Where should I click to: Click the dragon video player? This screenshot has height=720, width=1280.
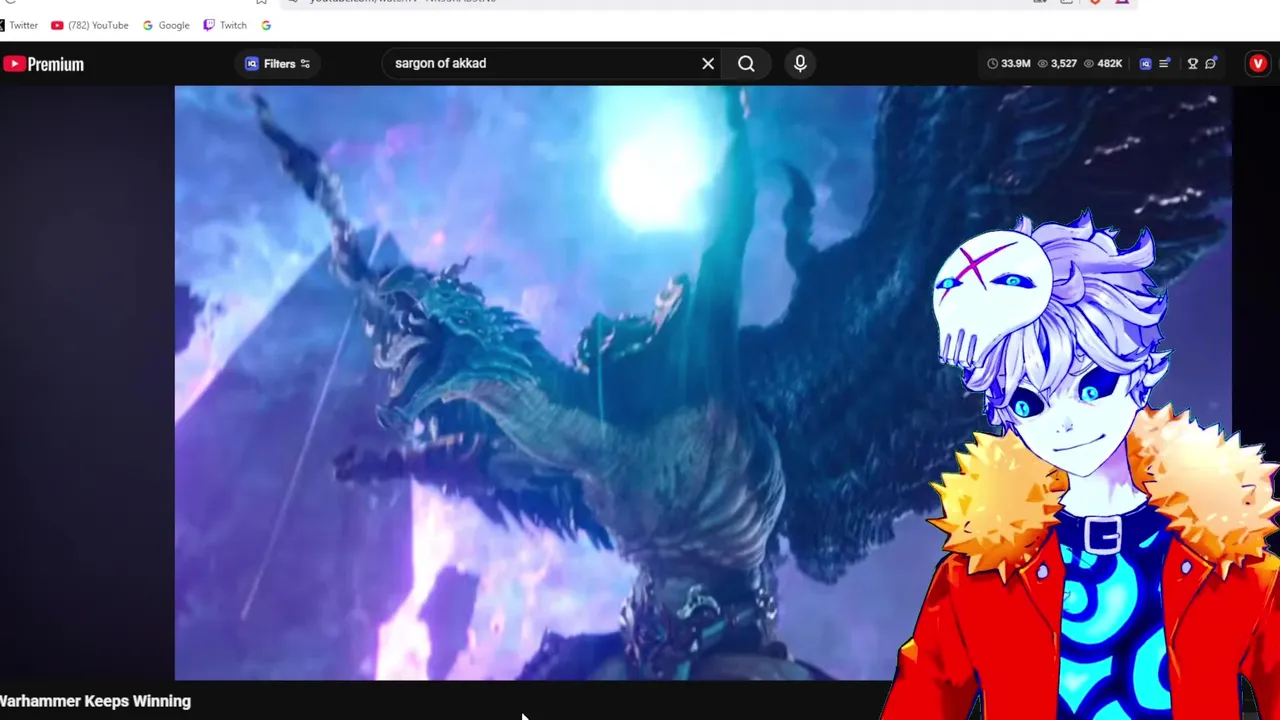(703, 382)
